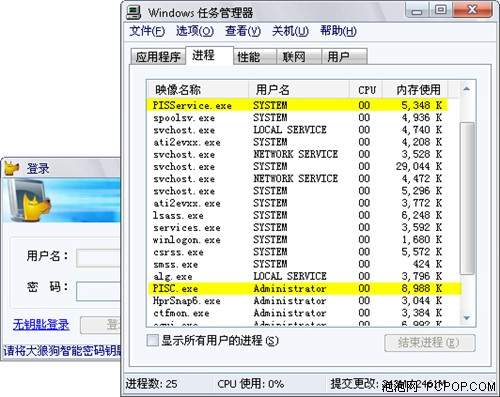Click LOCAL SERVICE user of alg.exe row
This screenshot has height=397, width=500.
coord(290,276)
